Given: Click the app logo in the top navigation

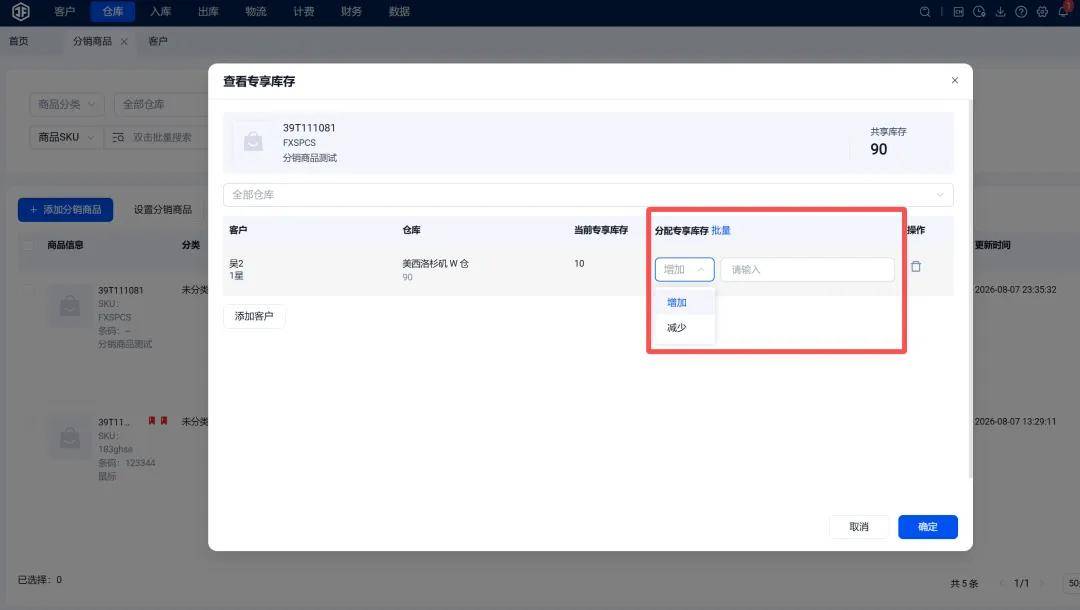Looking at the screenshot, I should coord(21,12).
